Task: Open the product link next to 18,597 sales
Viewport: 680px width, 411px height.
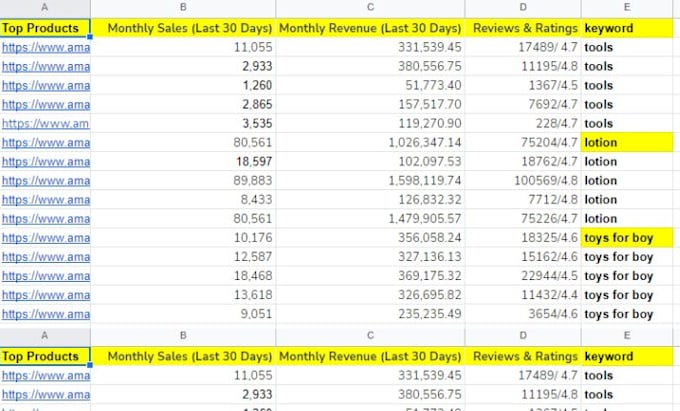Action: pyautogui.click(x=46, y=162)
